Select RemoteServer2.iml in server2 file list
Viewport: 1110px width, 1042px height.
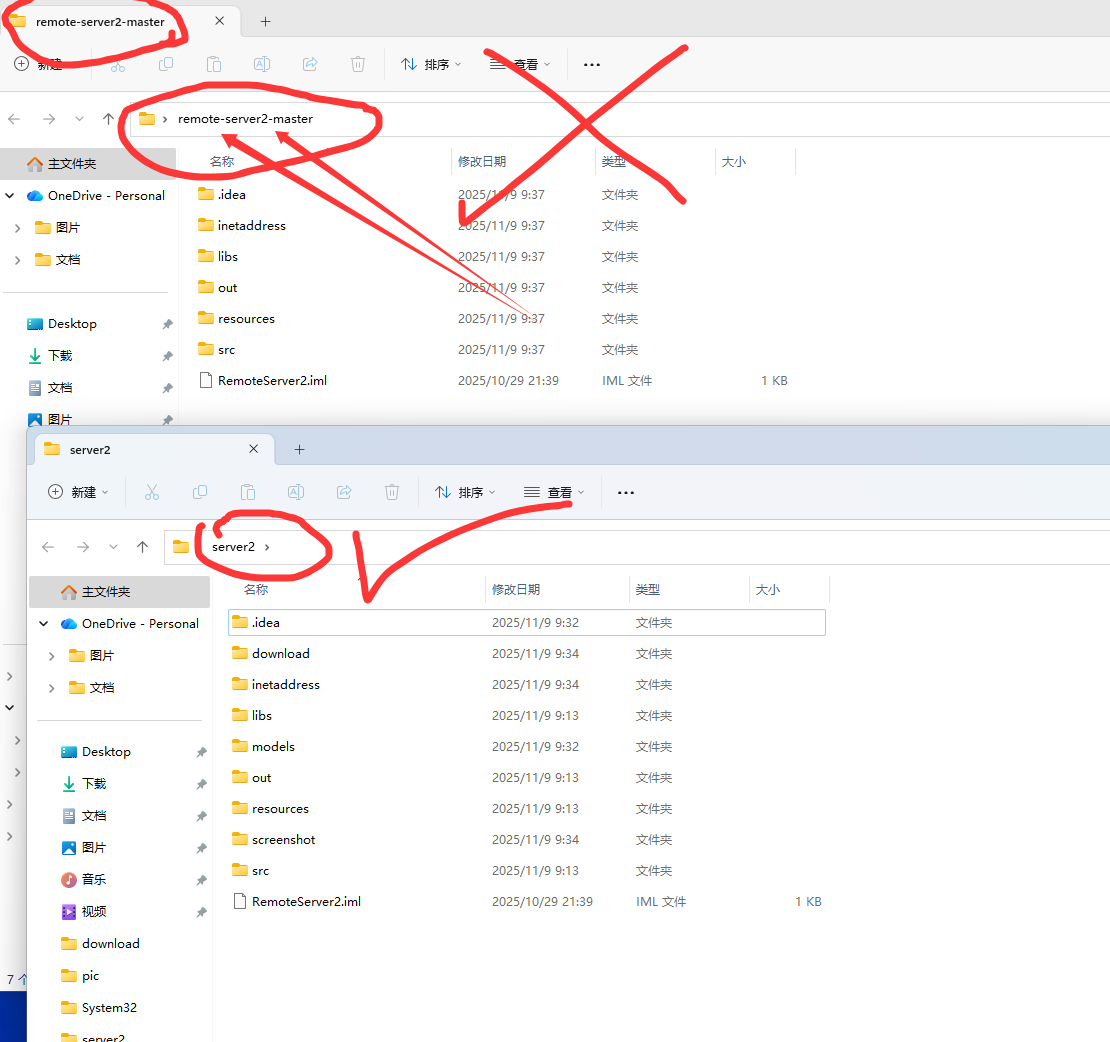[527, 902]
